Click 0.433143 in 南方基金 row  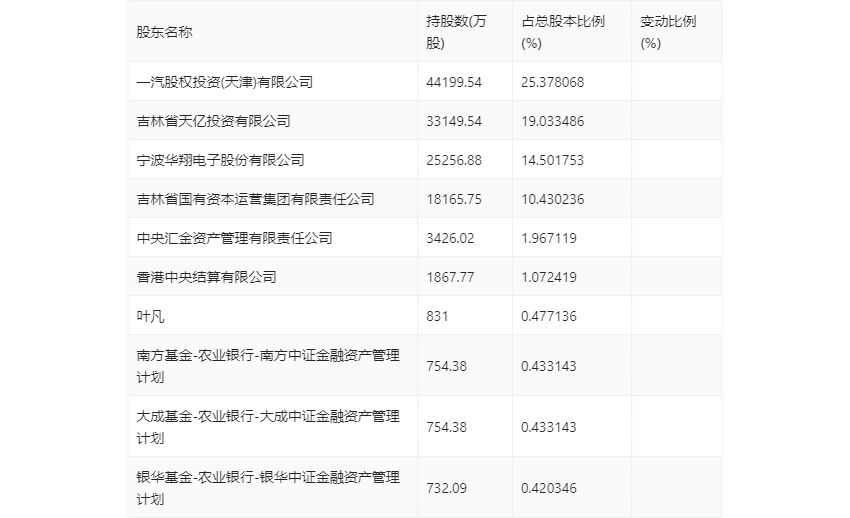(x=549, y=366)
